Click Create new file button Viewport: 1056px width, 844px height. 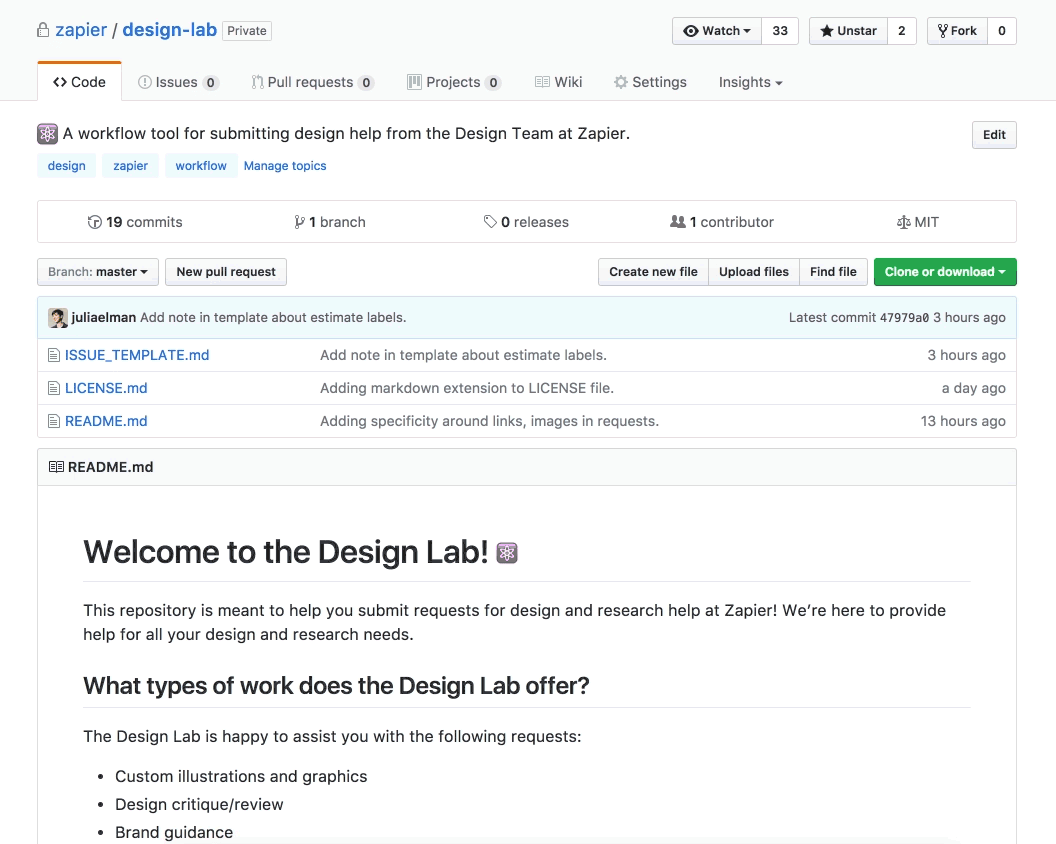point(653,272)
